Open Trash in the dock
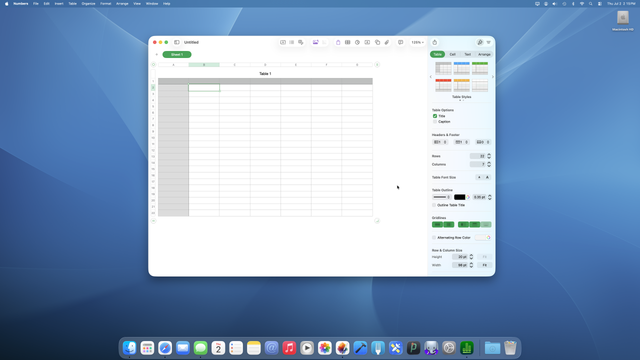640x360 pixels. (510, 348)
